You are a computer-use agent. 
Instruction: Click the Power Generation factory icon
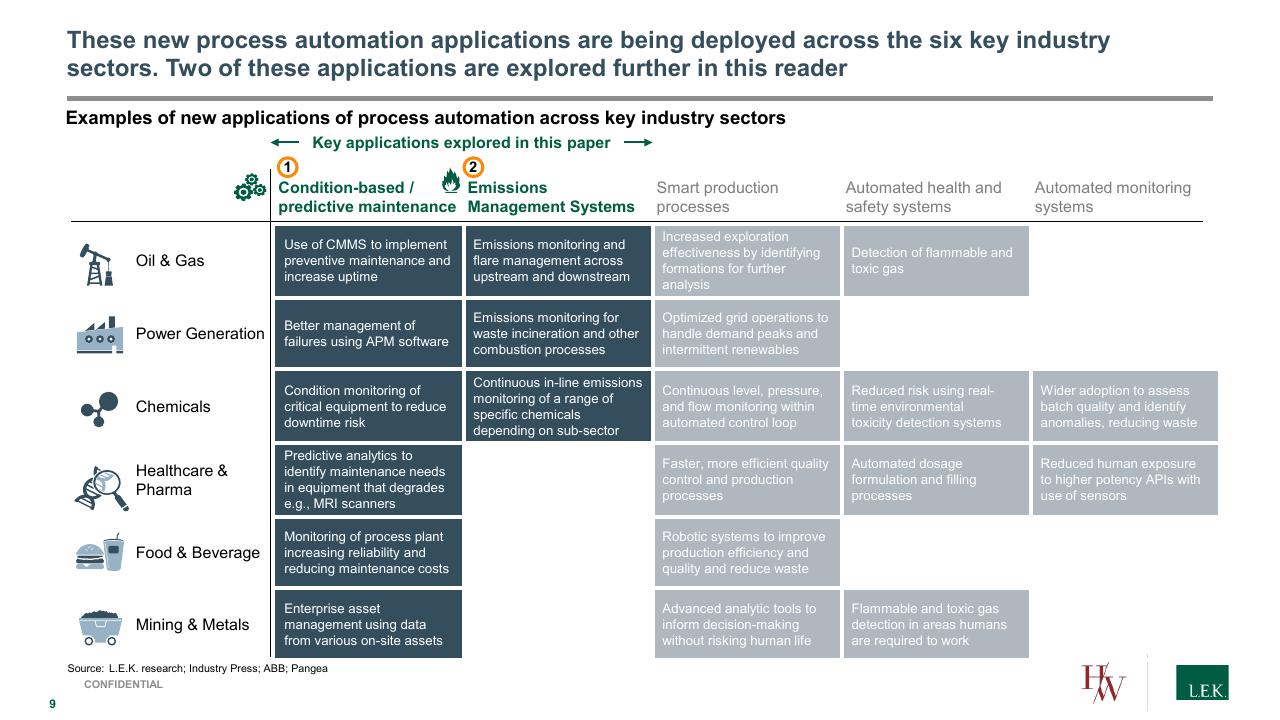(x=99, y=336)
